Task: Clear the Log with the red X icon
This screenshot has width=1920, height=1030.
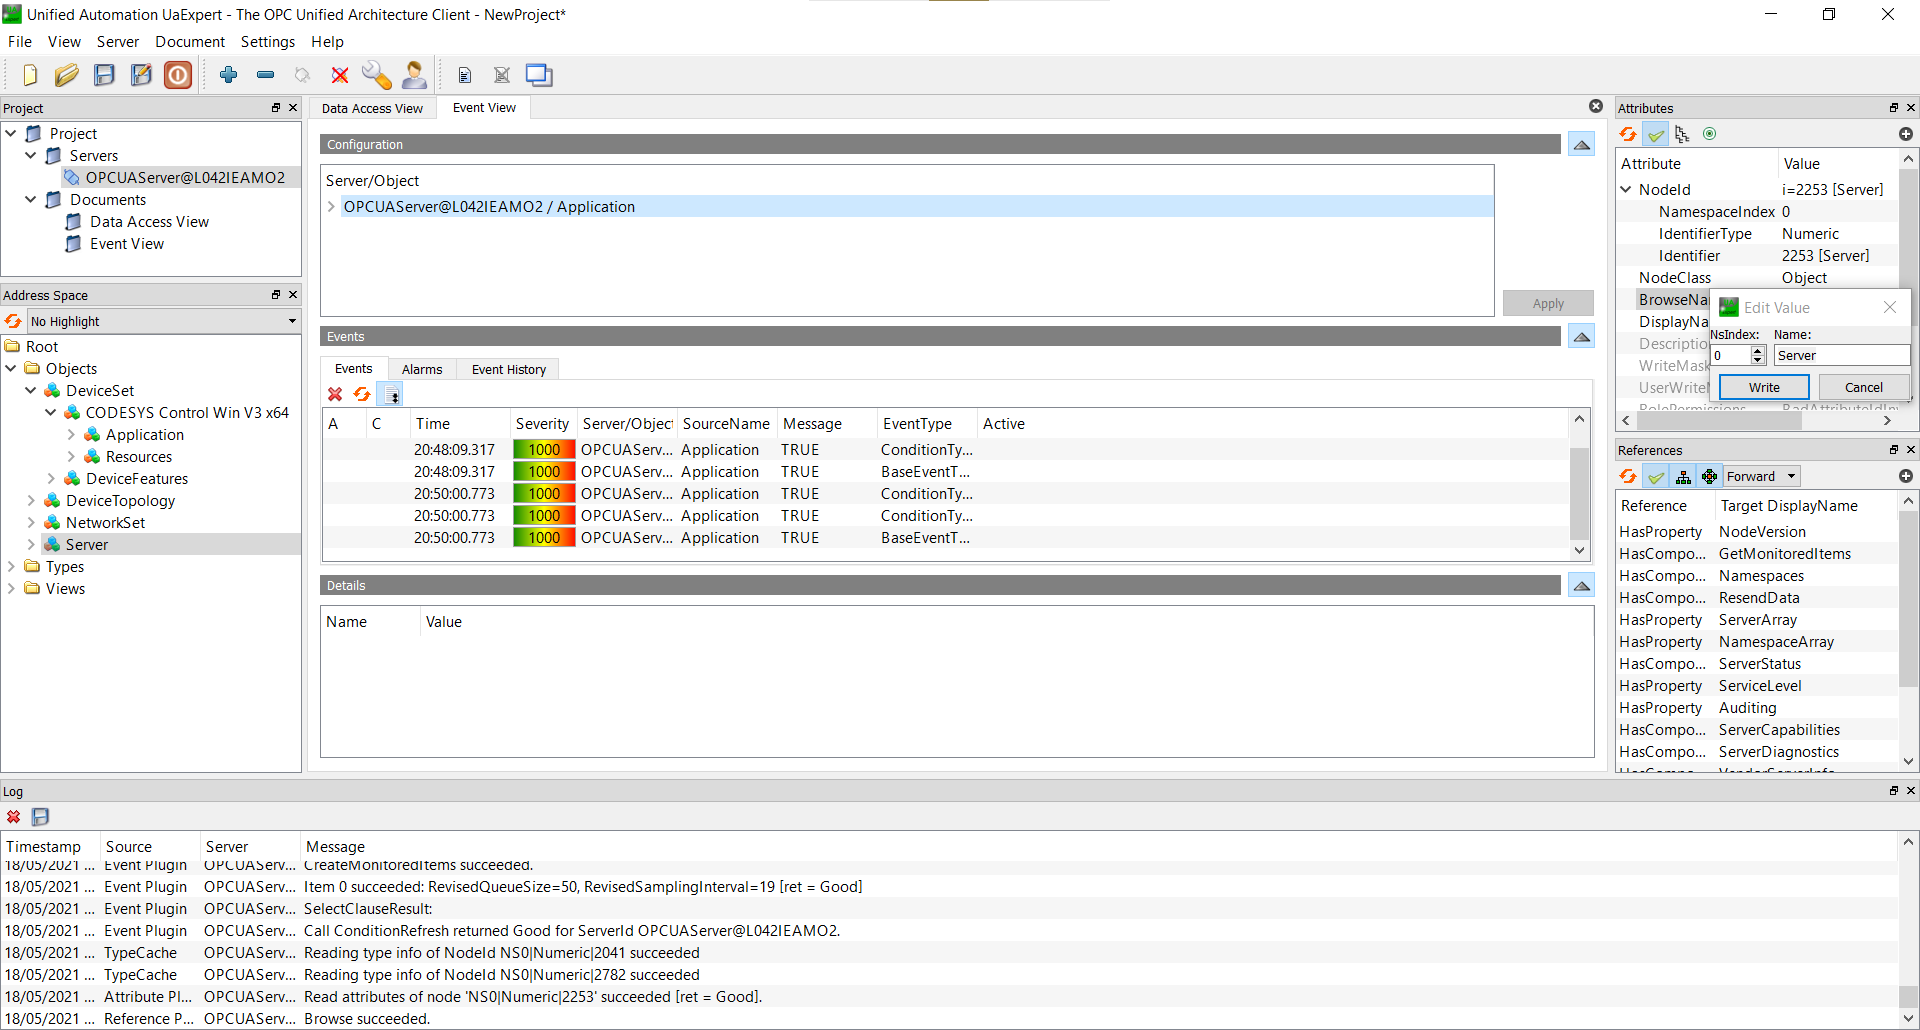Action: tap(13, 817)
